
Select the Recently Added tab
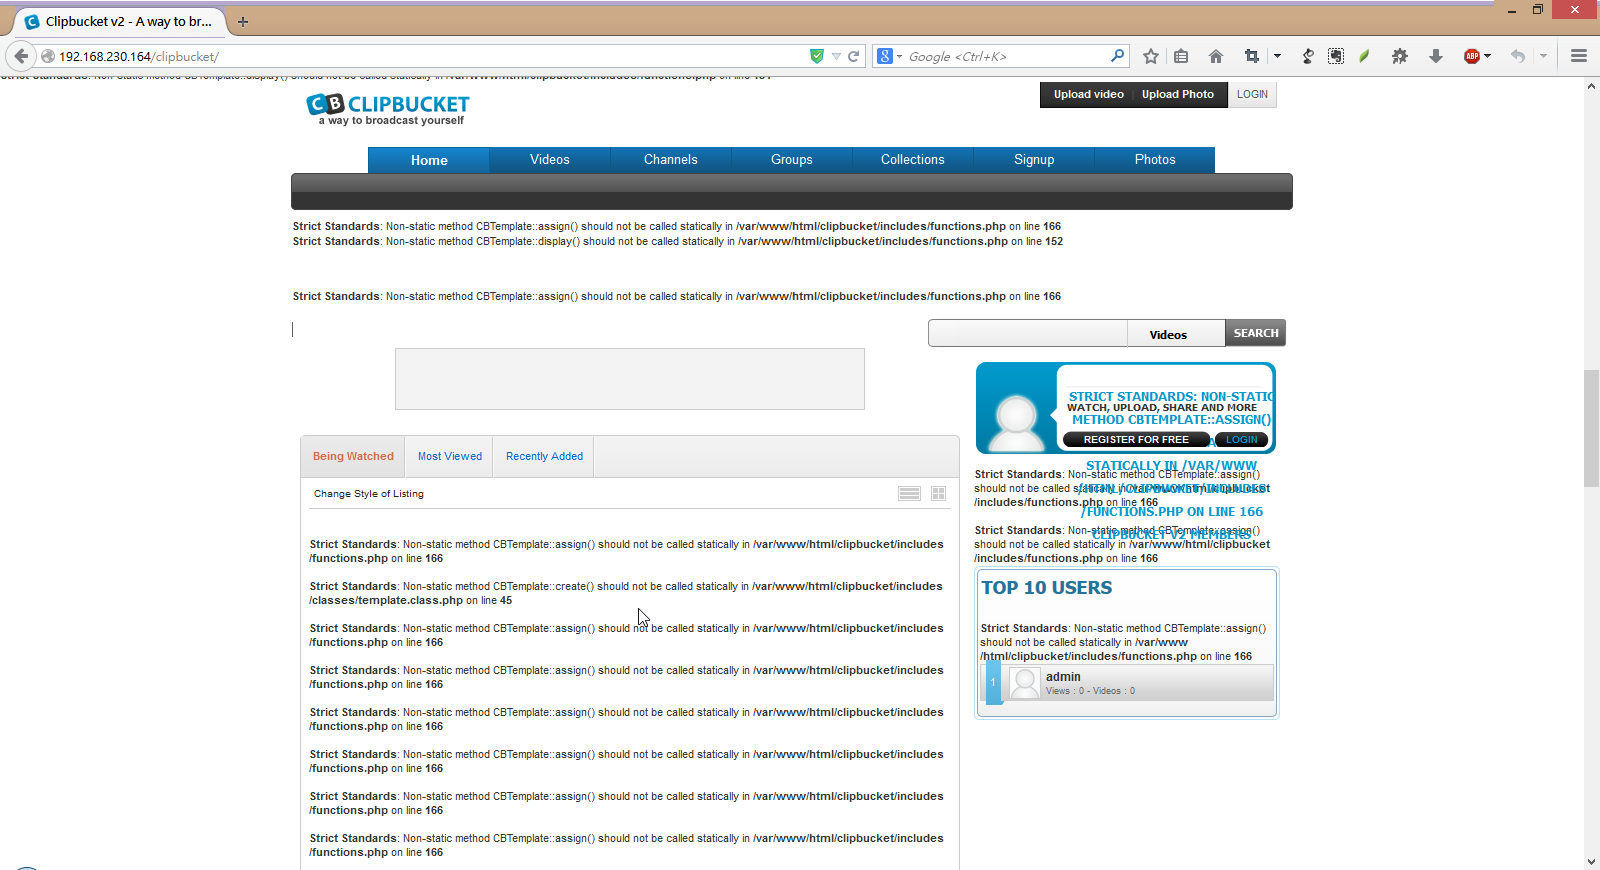point(544,457)
